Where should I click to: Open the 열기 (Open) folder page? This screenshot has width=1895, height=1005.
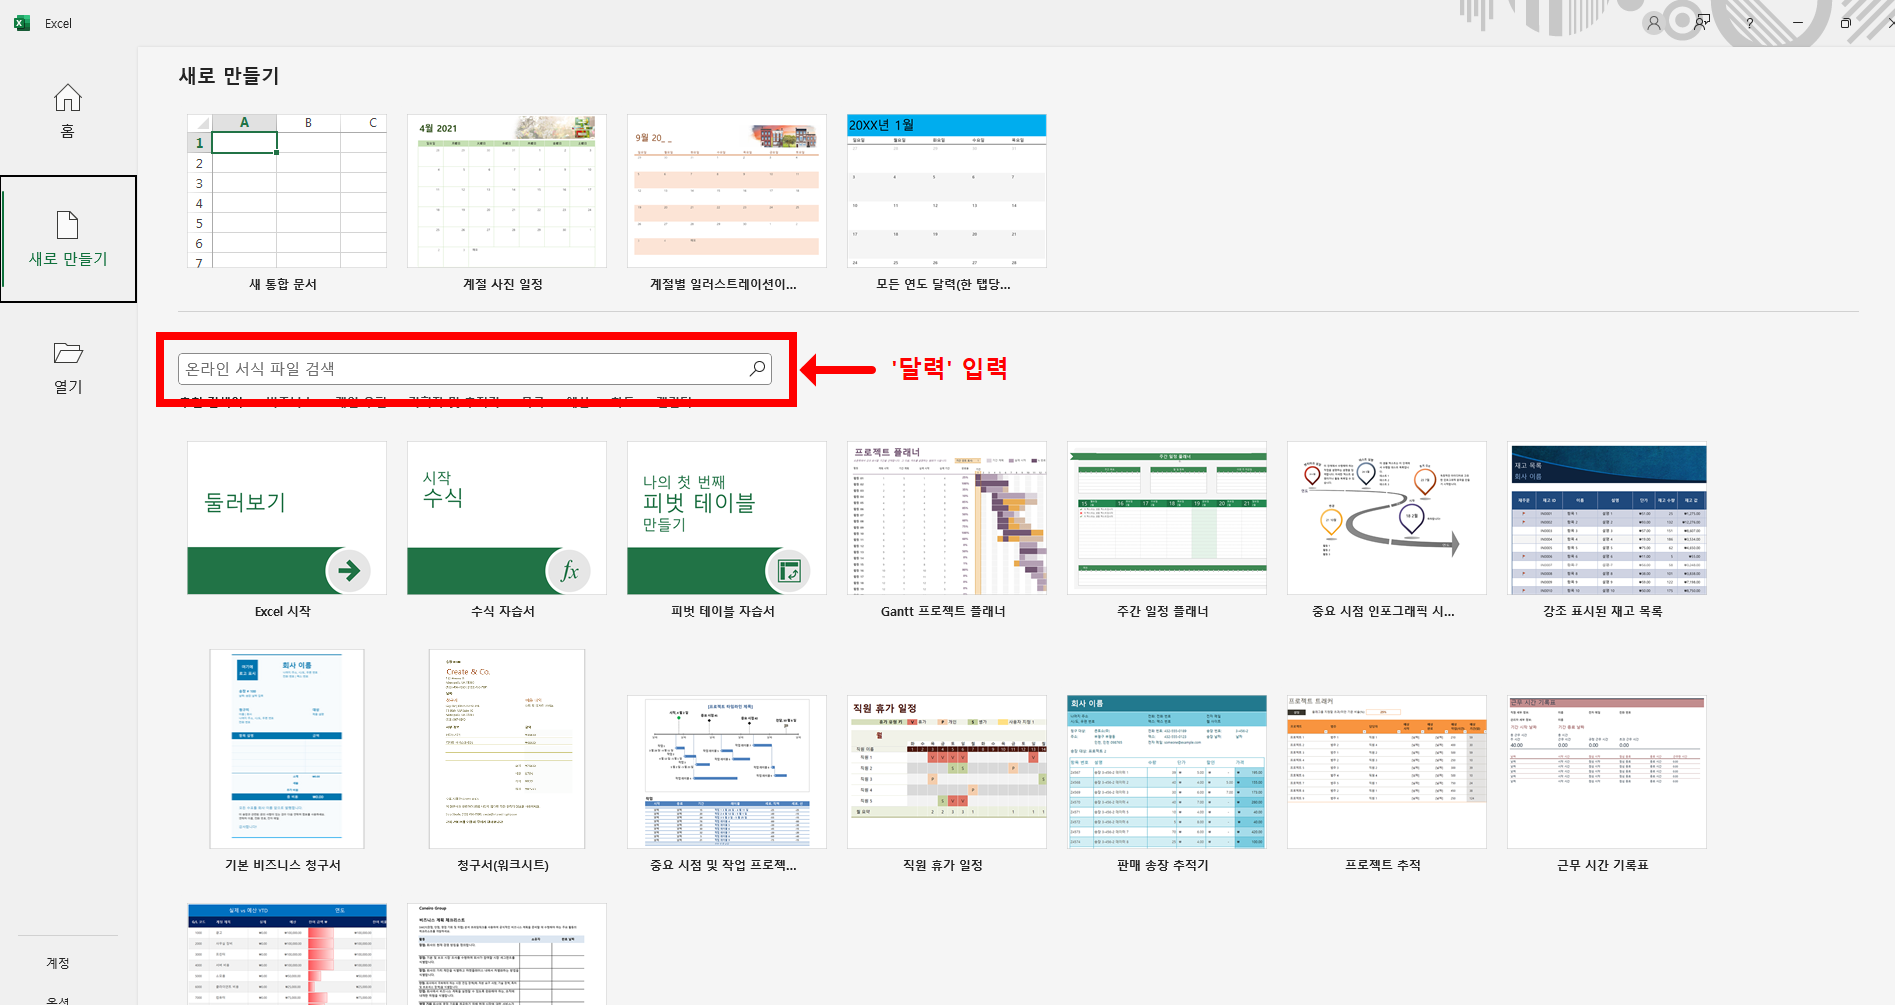point(68,368)
